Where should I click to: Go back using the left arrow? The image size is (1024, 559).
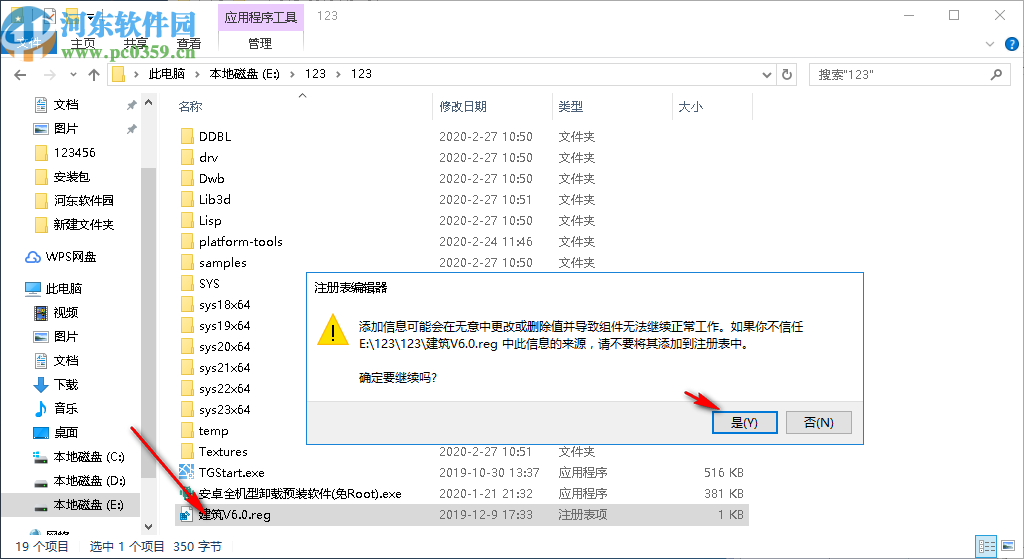click(20, 74)
